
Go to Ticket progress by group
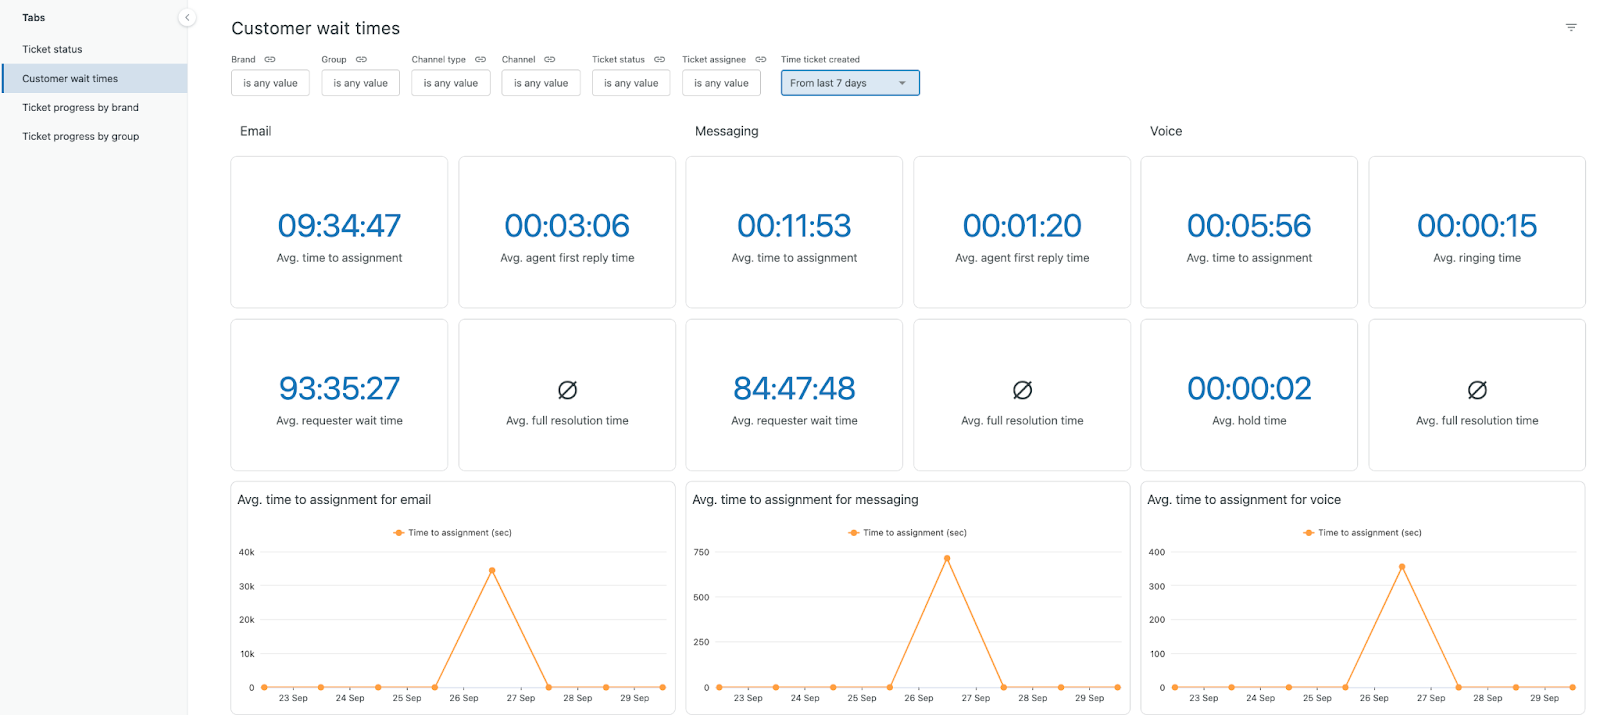(81, 136)
